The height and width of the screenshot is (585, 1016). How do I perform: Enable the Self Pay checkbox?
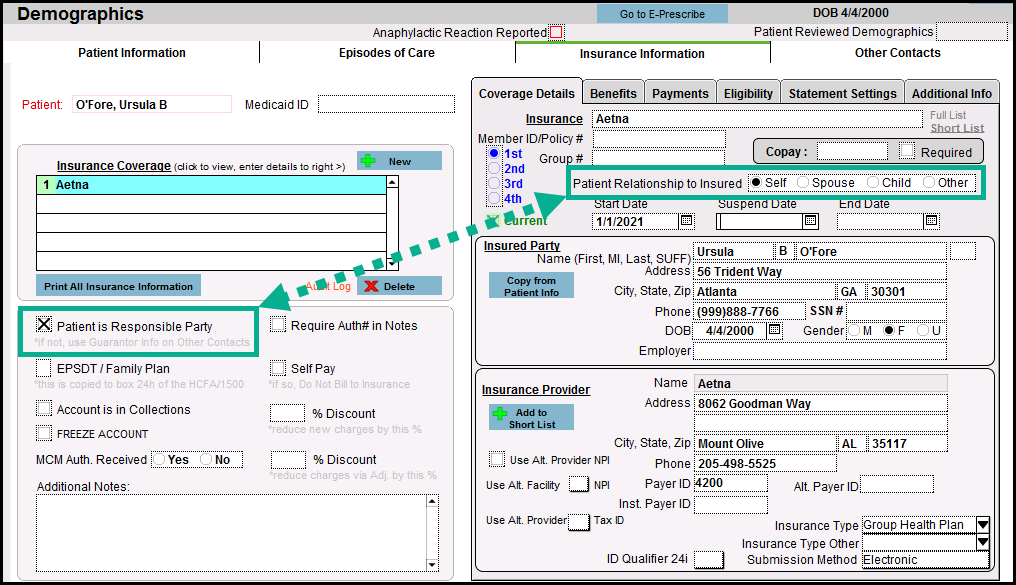pyautogui.click(x=278, y=369)
